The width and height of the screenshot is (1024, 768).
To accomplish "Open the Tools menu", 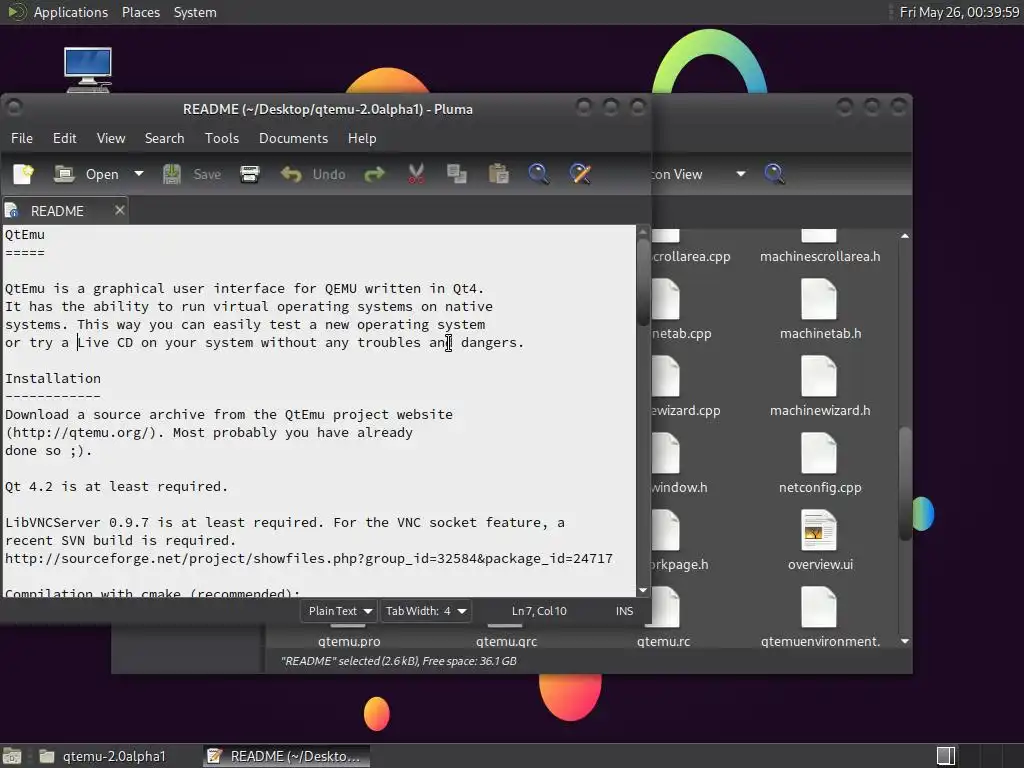I will point(222,138).
